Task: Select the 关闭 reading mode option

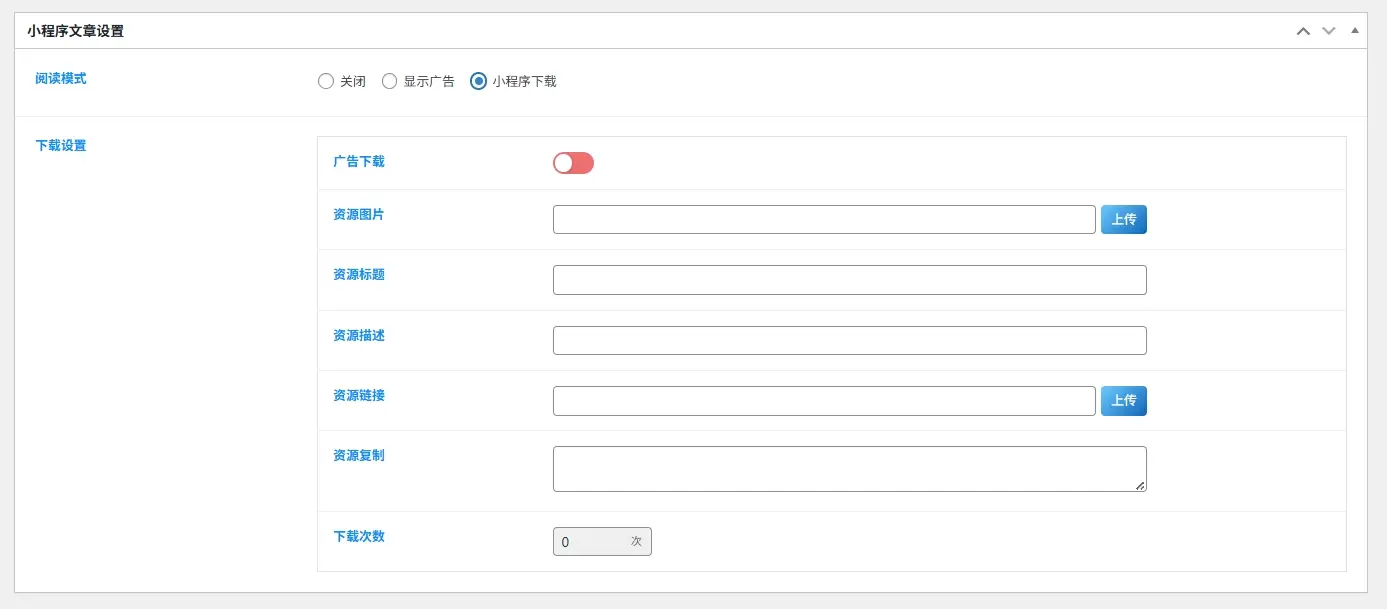Action: click(326, 81)
